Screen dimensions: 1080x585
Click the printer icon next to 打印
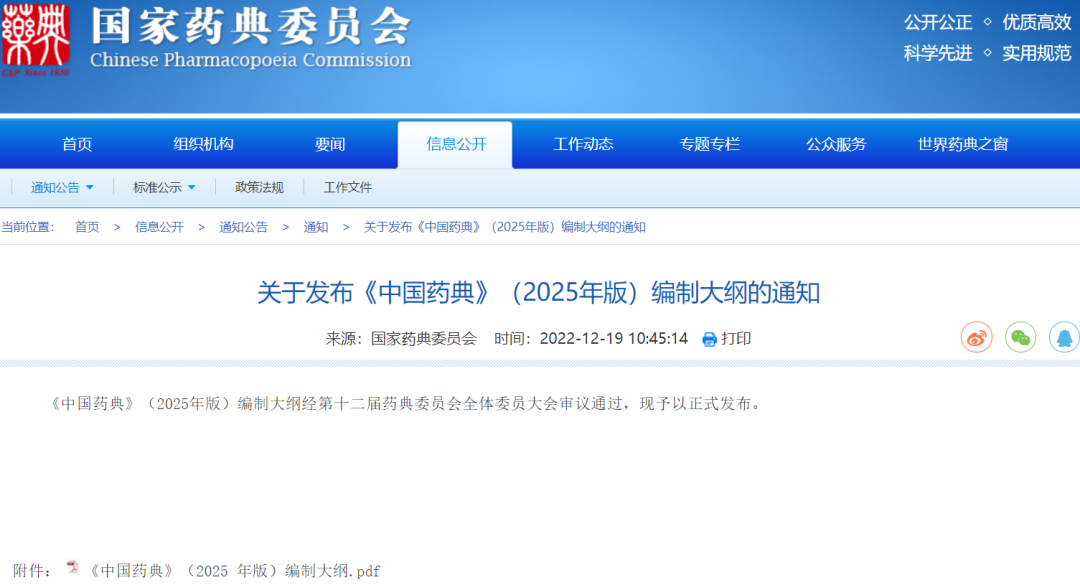pos(709,339)
